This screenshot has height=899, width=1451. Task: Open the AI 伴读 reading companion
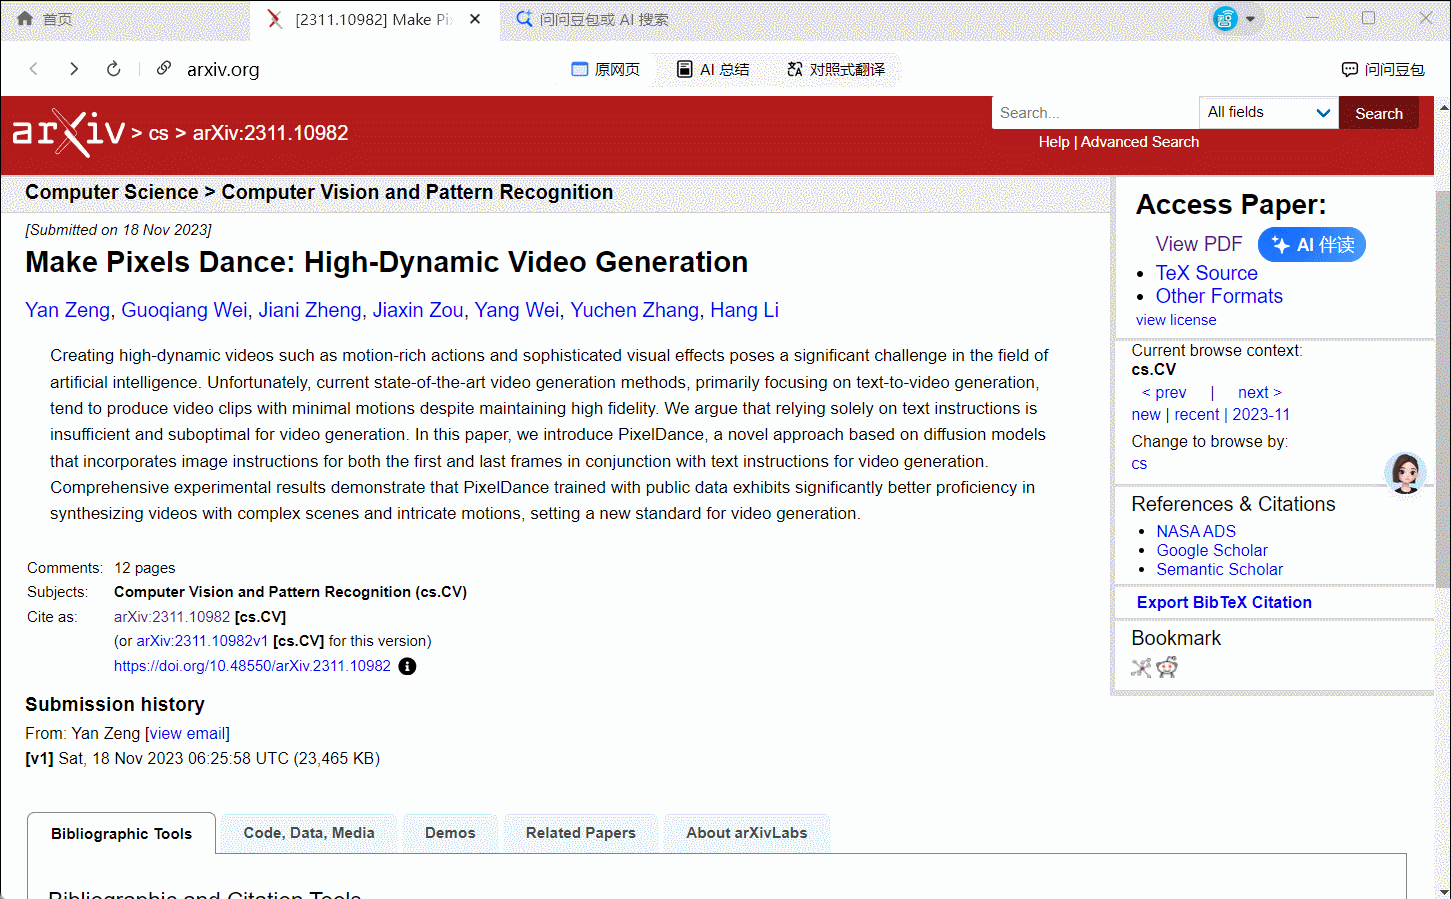(1311, 245)
